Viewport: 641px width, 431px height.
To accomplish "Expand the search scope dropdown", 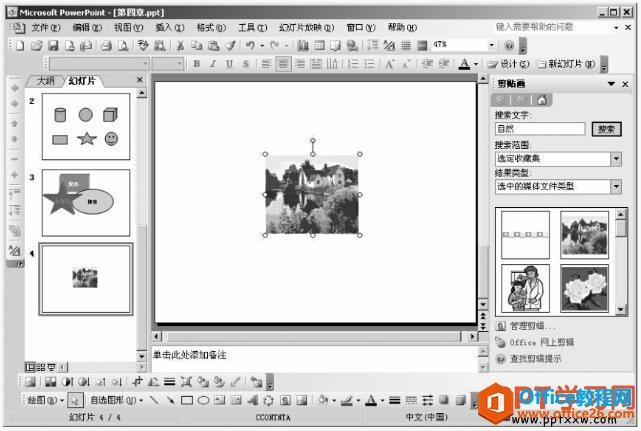I will point(616,159).
